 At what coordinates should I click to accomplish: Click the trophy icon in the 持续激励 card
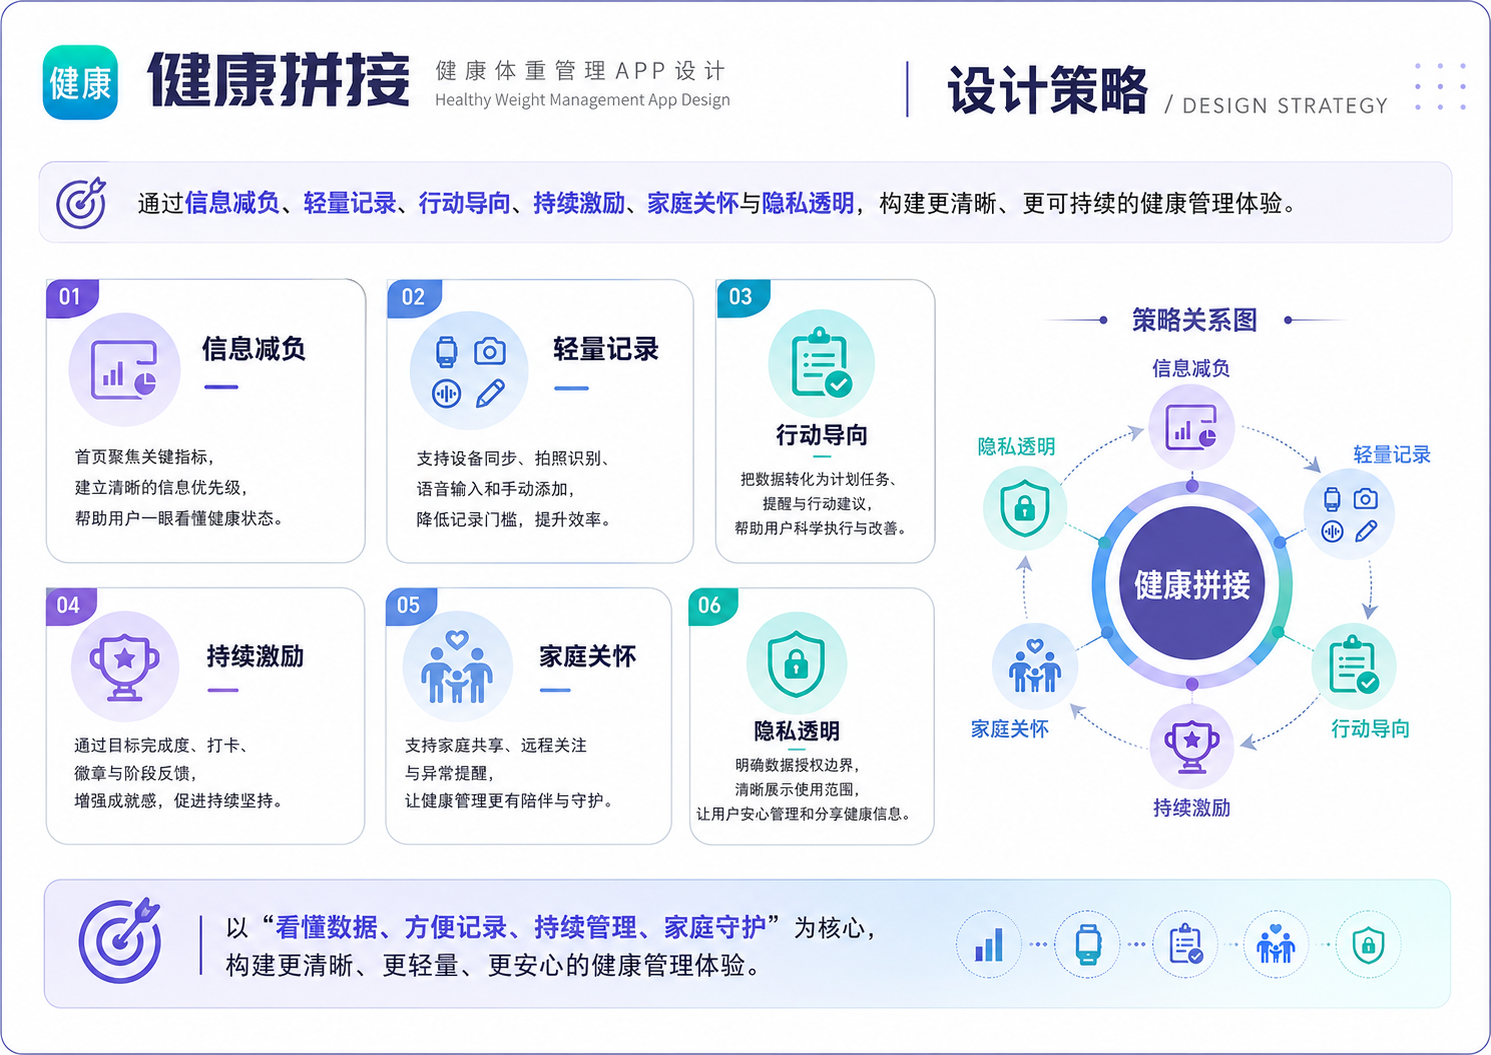click(x=125, y=666)
